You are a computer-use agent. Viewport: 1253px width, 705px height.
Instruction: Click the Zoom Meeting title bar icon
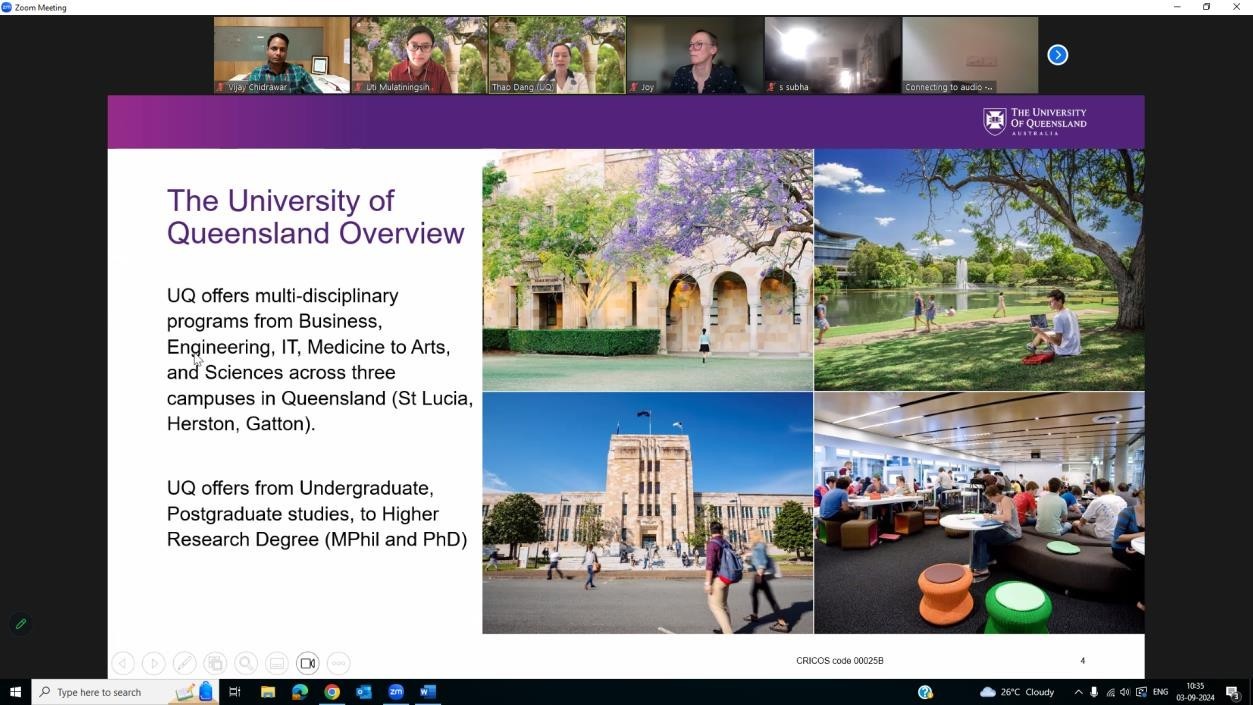click(x=6, y=7)
